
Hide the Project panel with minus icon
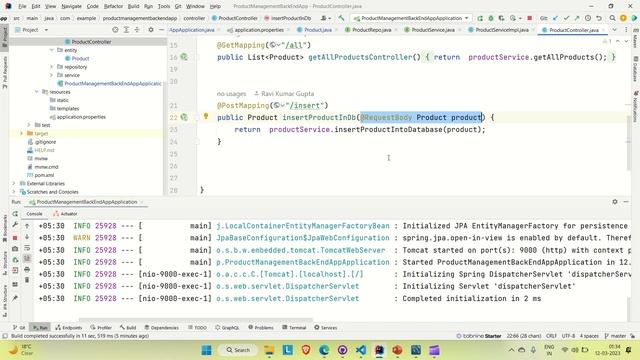(161, 30)
